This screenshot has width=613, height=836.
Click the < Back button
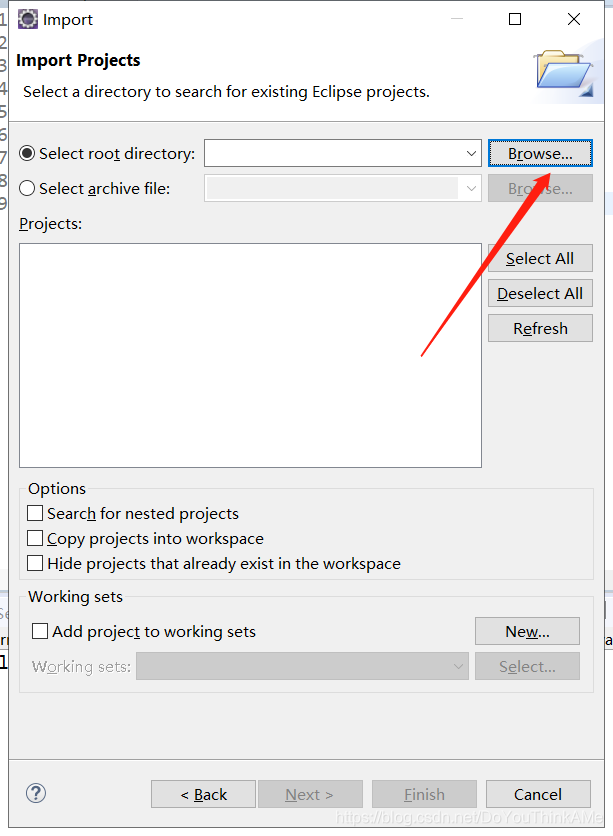(203, 794)
